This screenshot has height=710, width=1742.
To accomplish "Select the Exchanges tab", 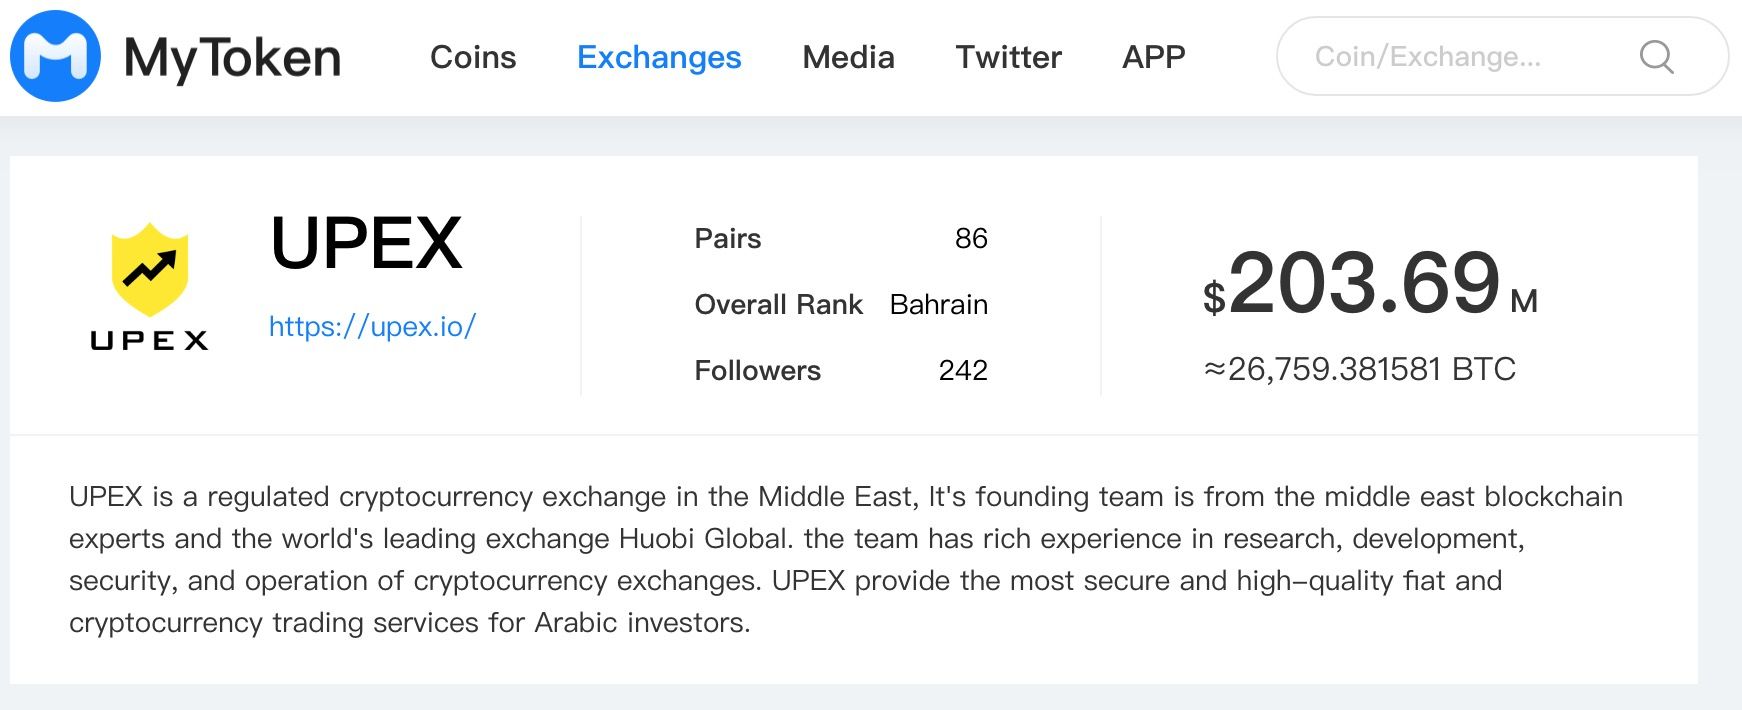I will (x=659, y=57).
